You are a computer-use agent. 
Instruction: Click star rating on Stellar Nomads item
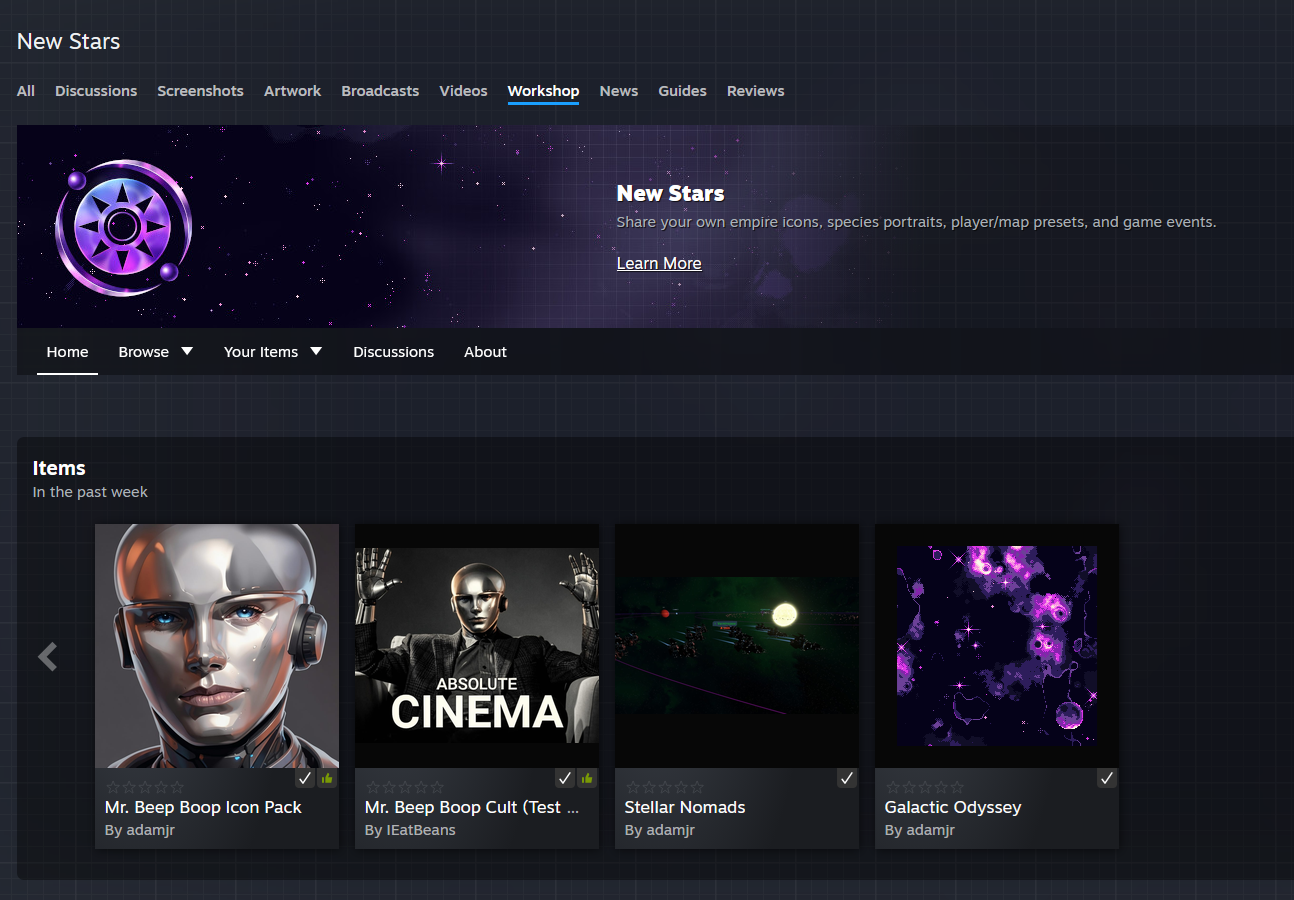click(x=665, y=787)
